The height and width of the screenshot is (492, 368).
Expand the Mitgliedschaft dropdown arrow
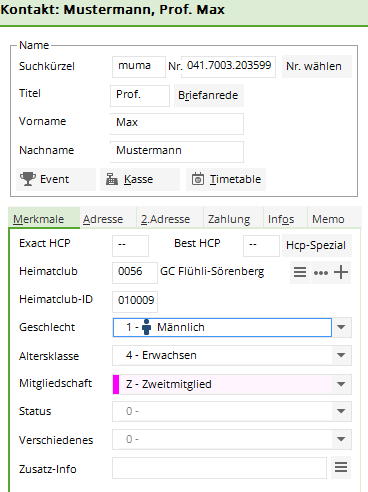tap(341, 384)
